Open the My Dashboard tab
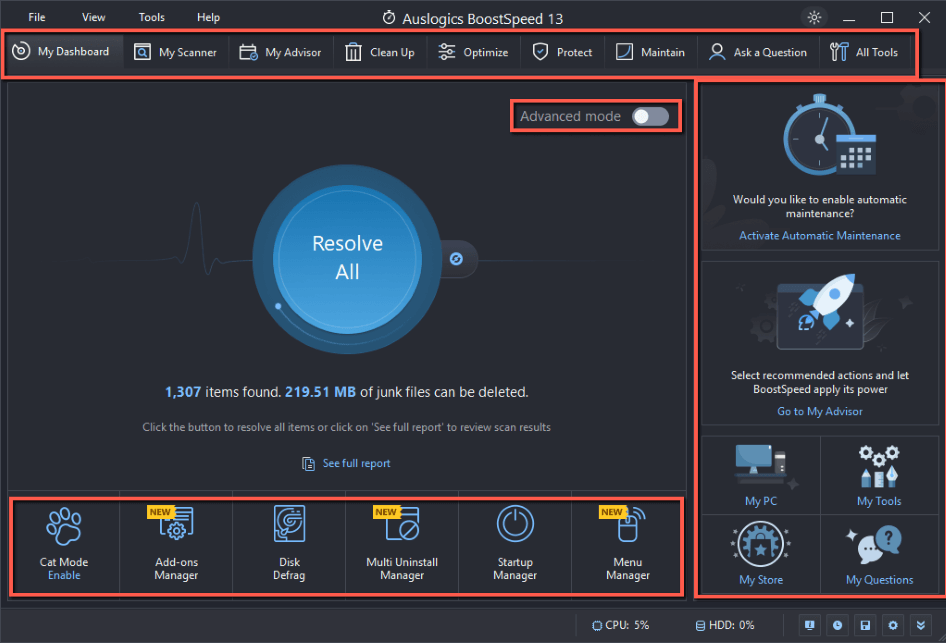 click(63, 52)
